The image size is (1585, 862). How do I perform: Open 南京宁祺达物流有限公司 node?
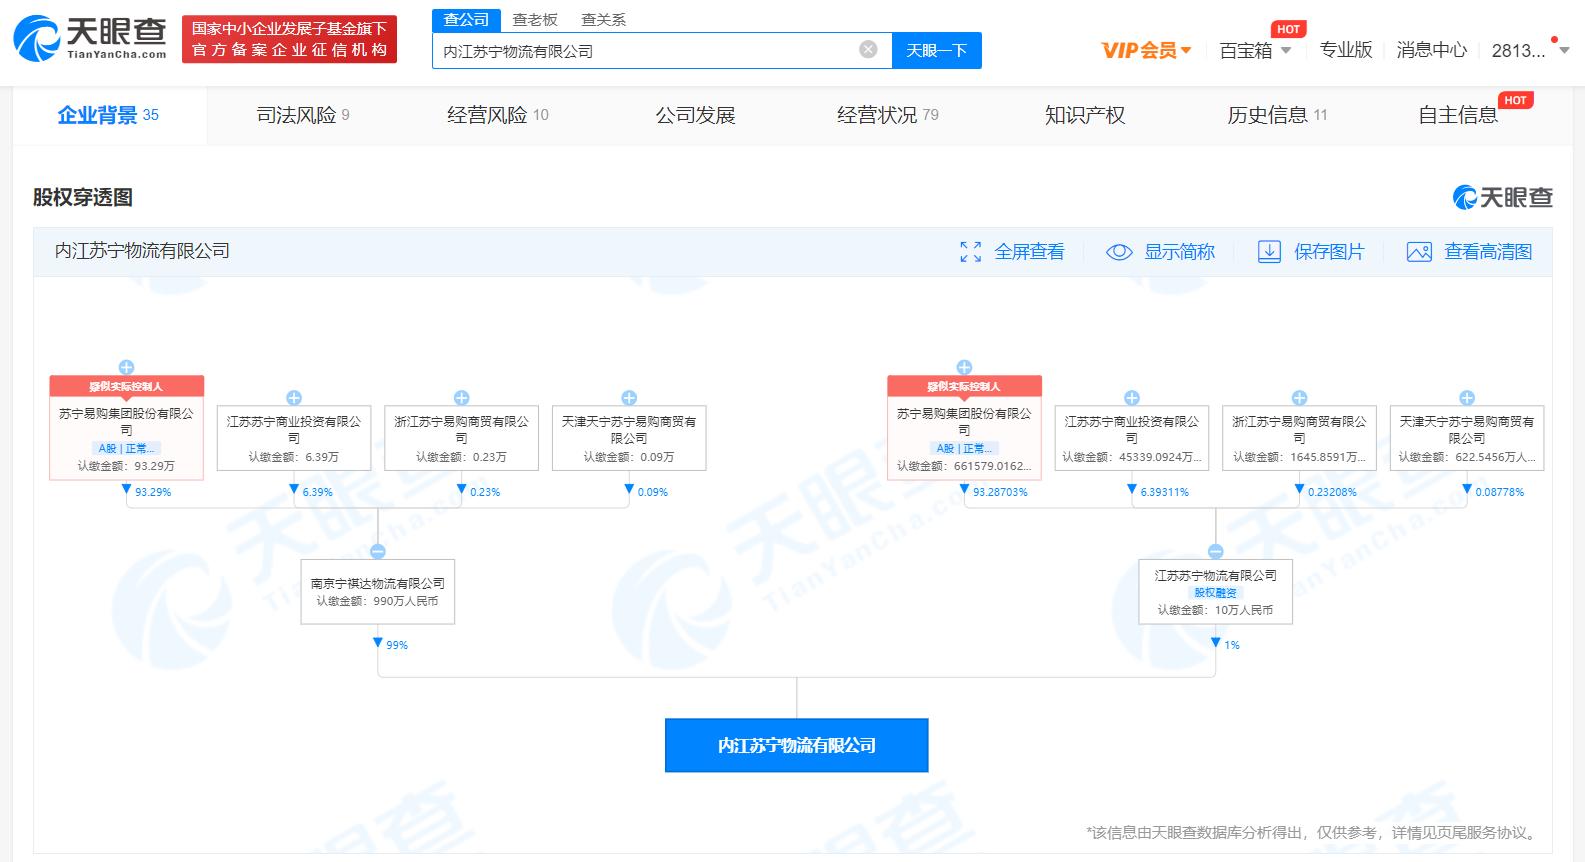click(378, 592)
